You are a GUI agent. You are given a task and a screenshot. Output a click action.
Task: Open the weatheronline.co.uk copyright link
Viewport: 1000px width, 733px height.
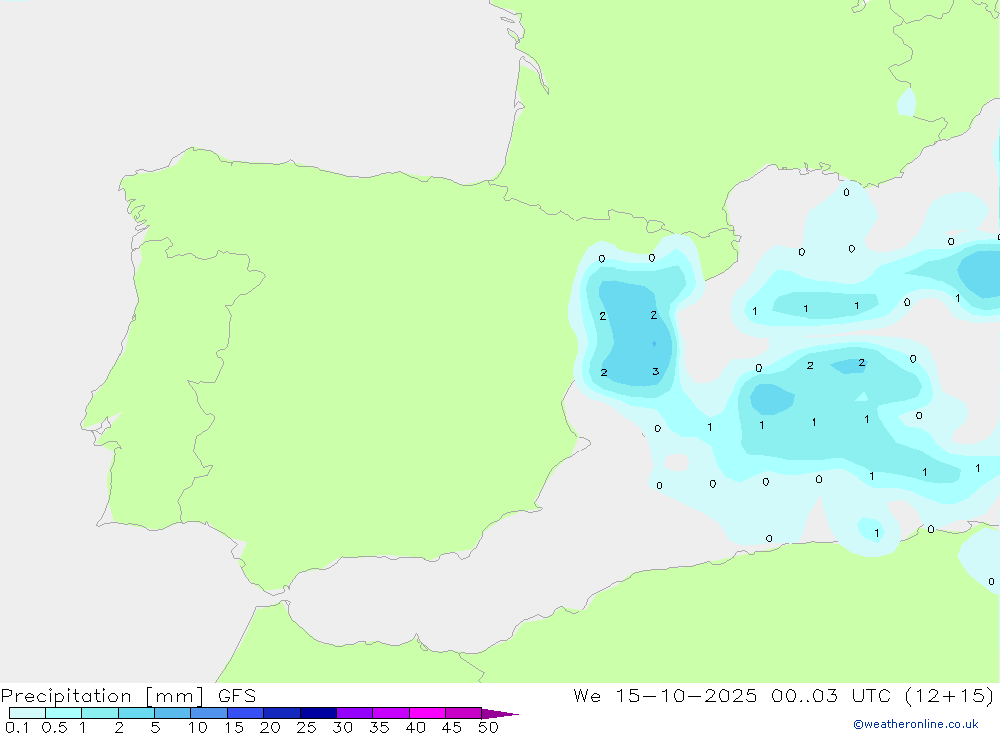click(916, 724)
